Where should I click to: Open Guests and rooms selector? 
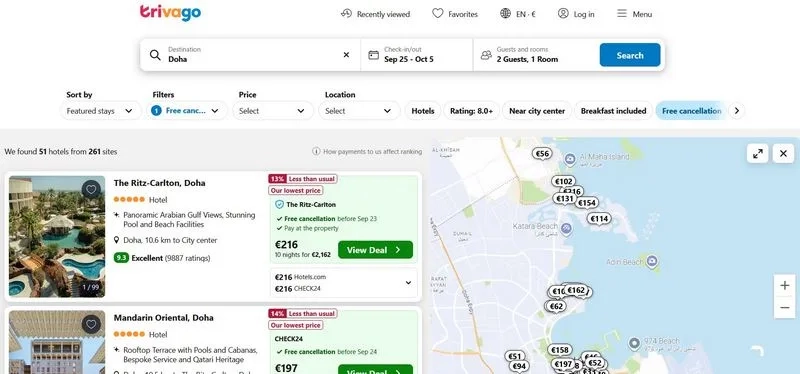point(536,55)
